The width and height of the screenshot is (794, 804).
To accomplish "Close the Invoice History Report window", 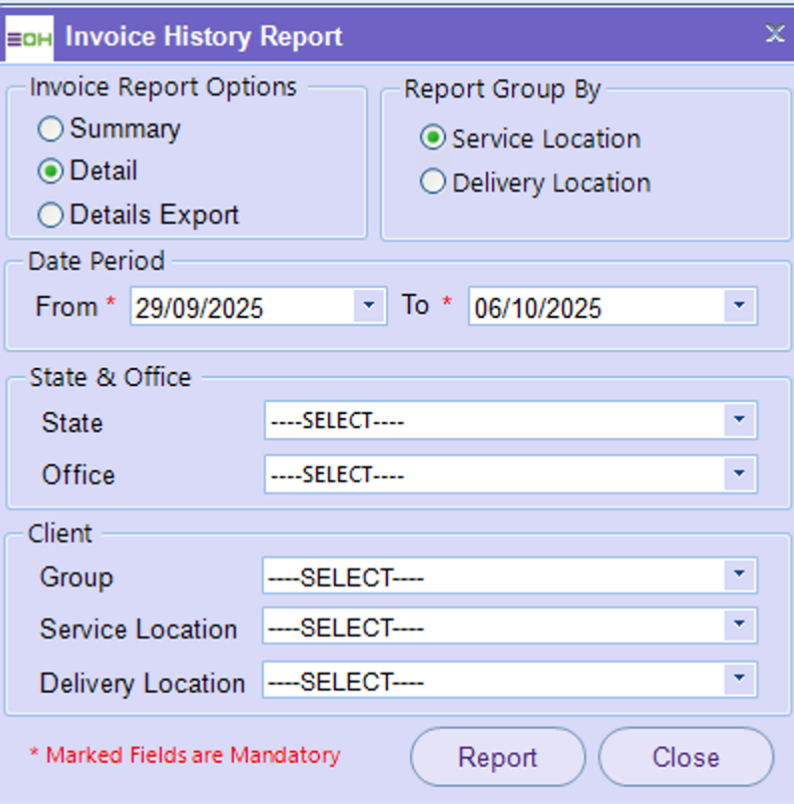I will pyautogui.click(x=774, y=34).
